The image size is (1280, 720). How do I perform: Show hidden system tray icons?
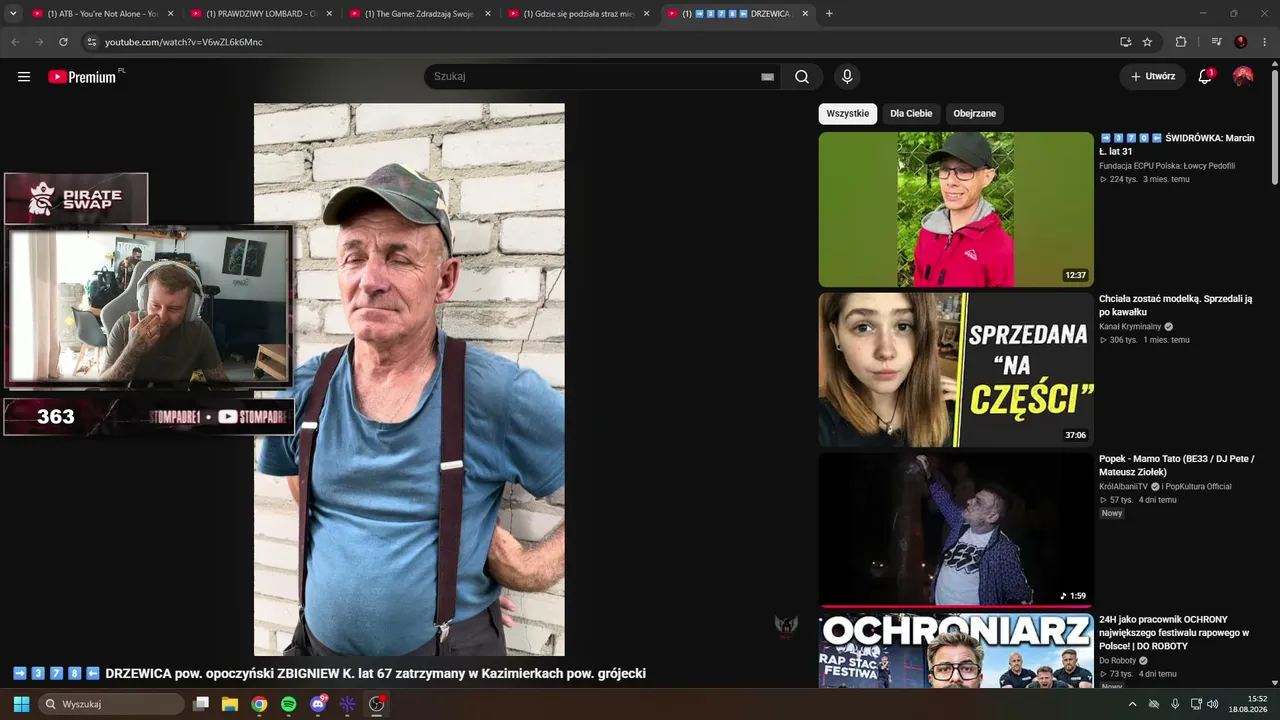pyautogui.click(x=1132, y=704)
